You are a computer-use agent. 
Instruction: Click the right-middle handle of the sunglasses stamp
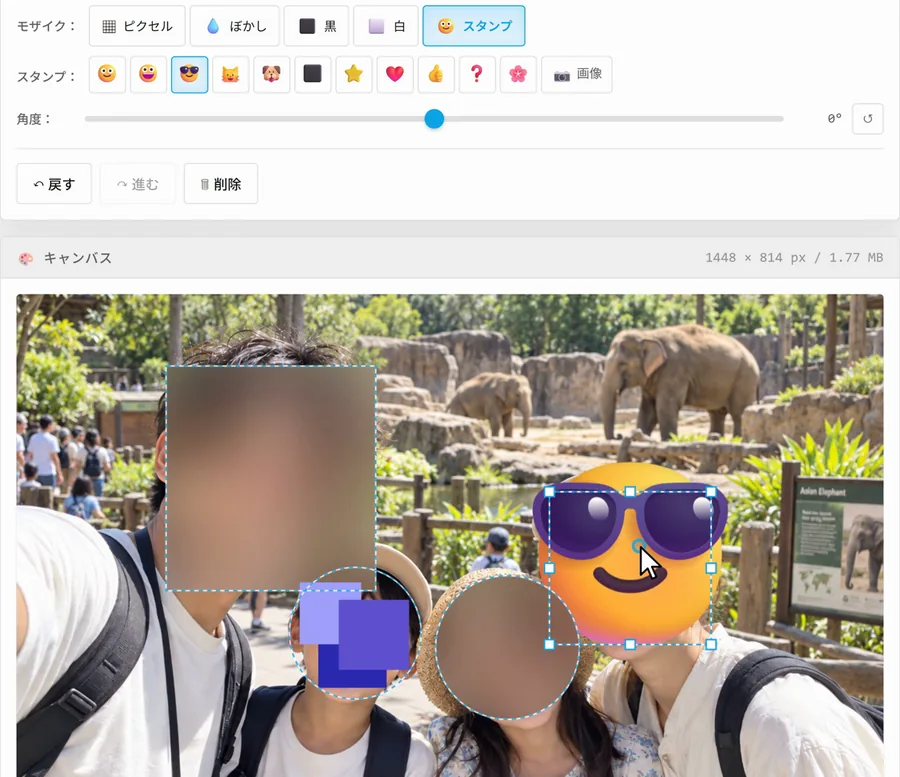(x=711, y=568)
